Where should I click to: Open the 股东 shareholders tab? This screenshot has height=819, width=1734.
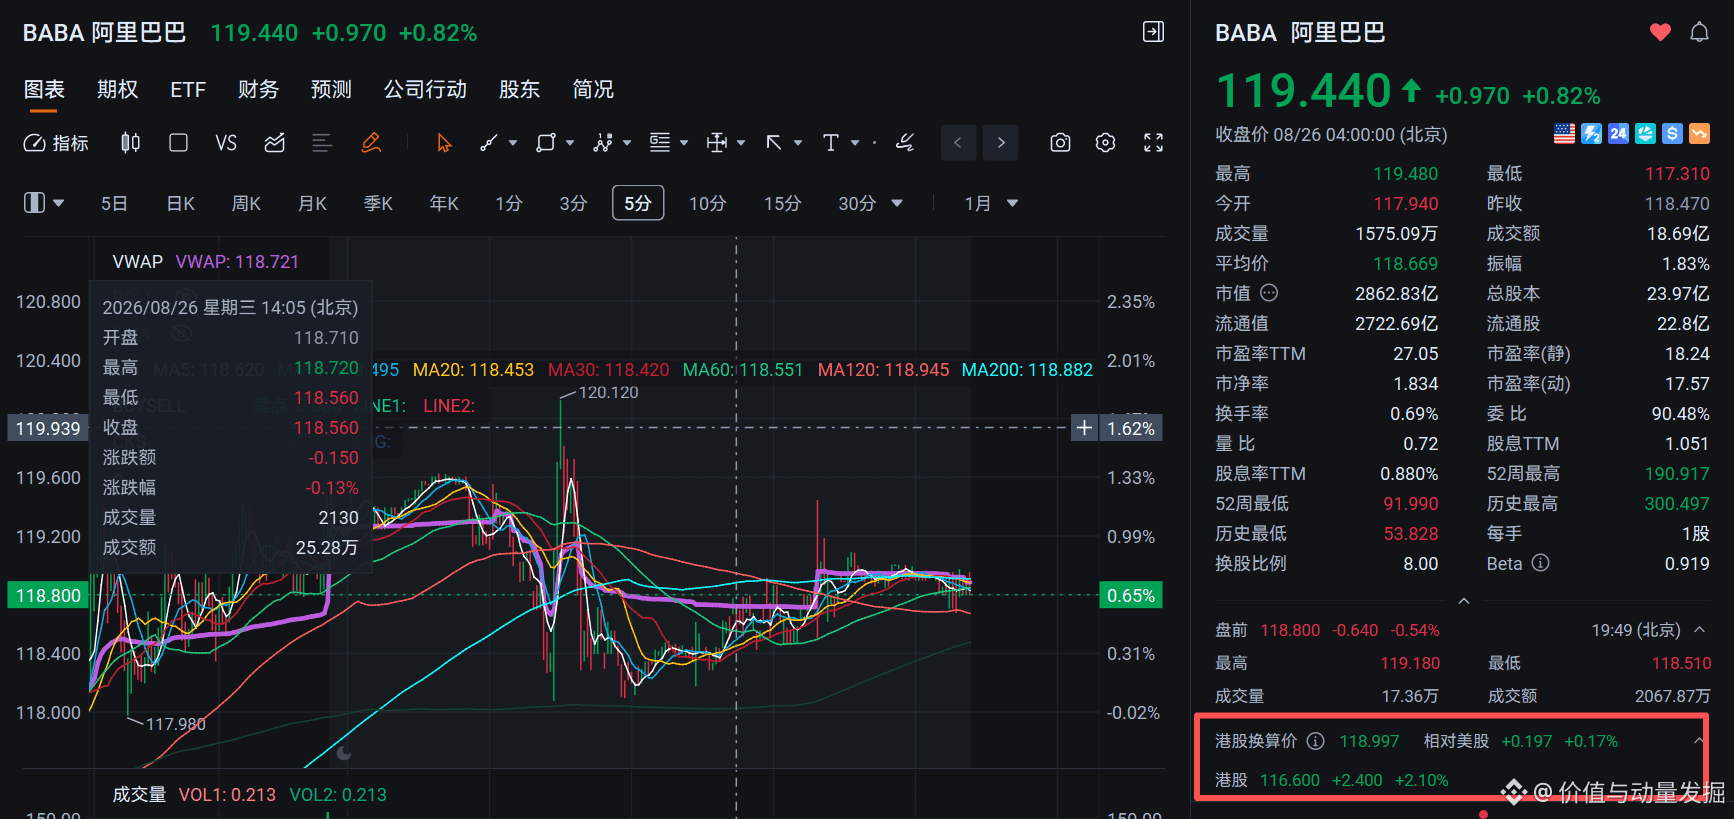(x=519, y=90)
